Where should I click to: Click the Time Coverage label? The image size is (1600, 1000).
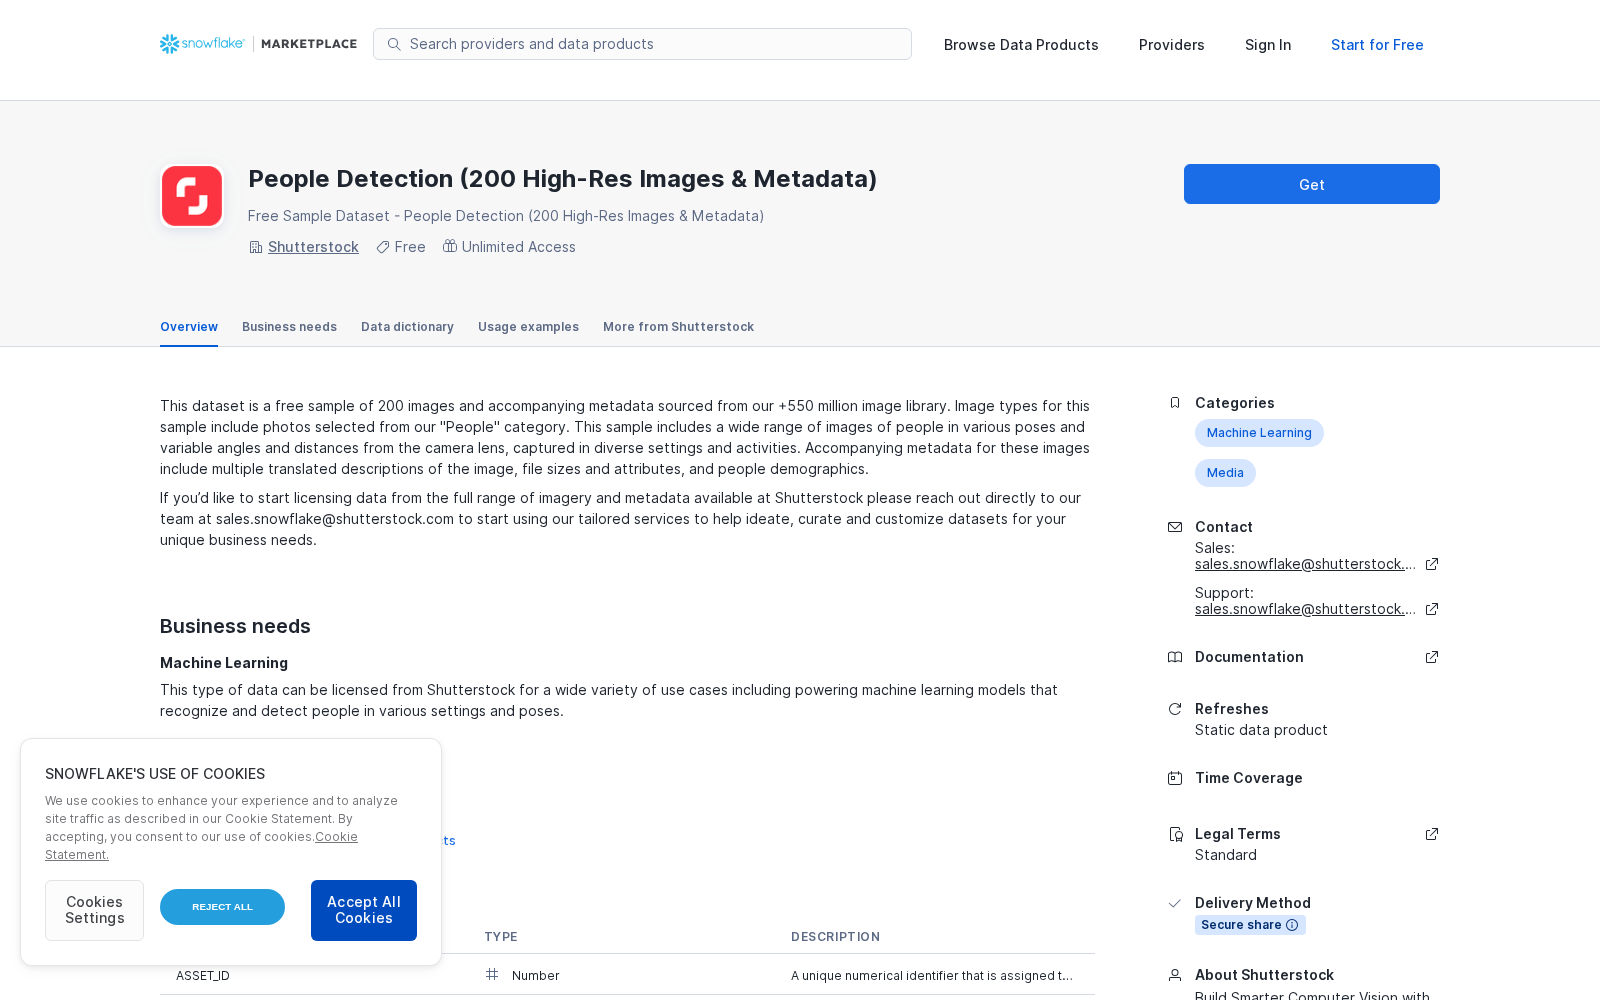click(1248, 778)
